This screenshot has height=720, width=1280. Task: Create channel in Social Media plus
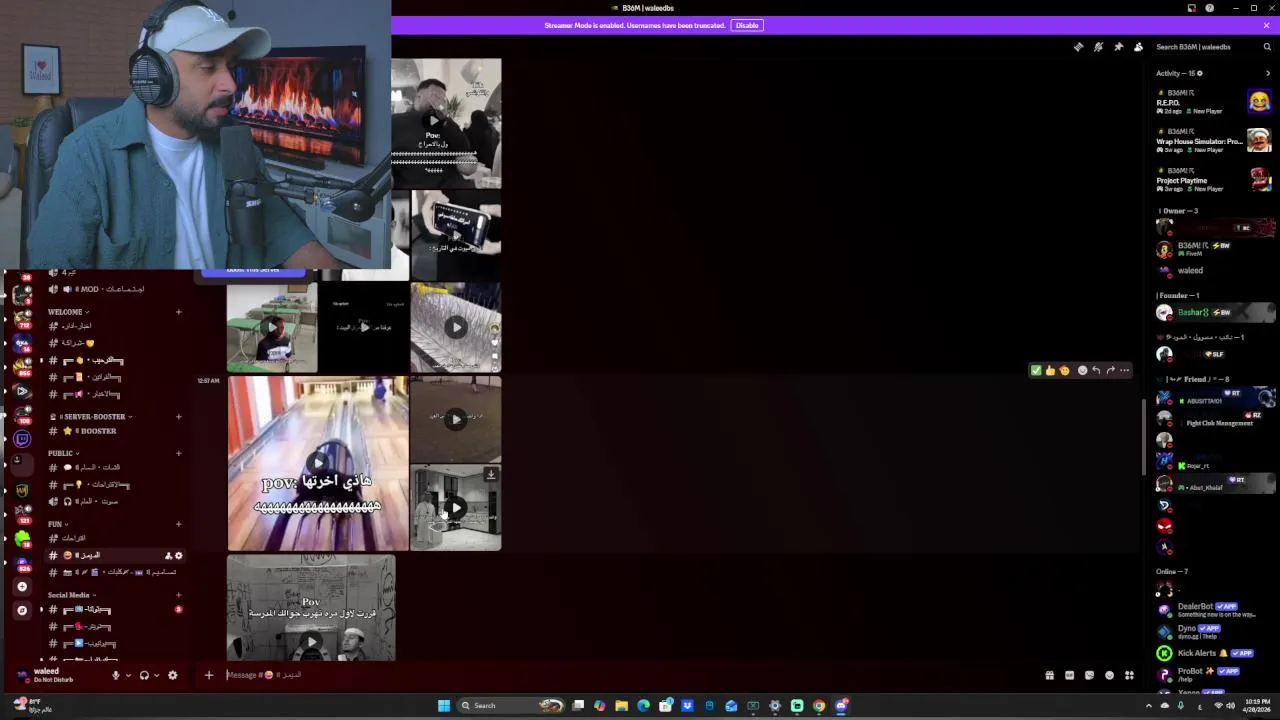179,595
